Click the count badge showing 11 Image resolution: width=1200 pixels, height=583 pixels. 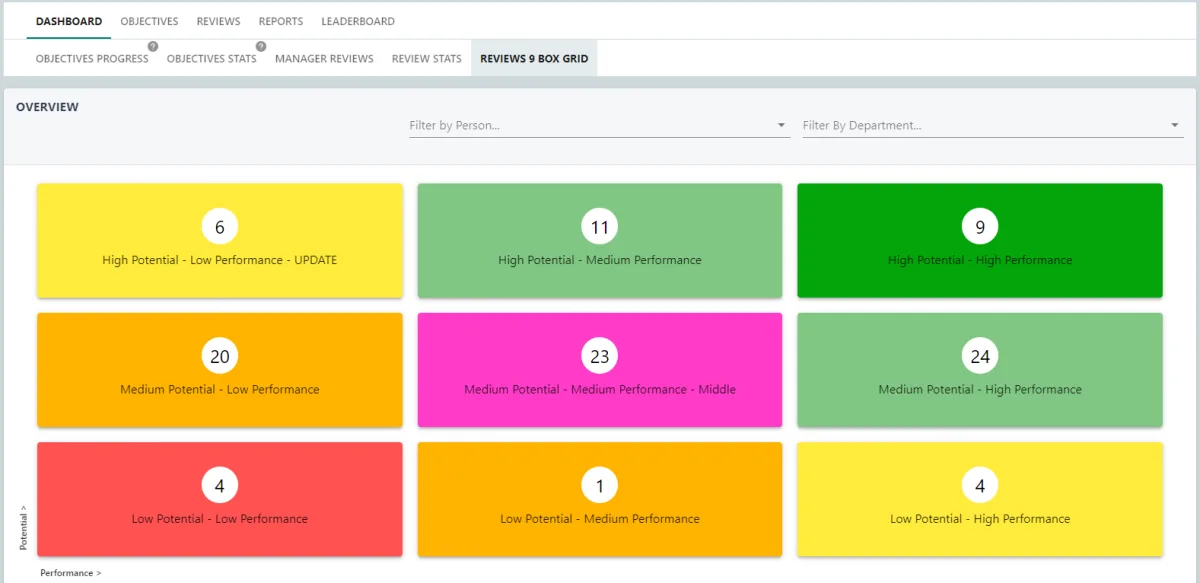click(x=600, y=227)
